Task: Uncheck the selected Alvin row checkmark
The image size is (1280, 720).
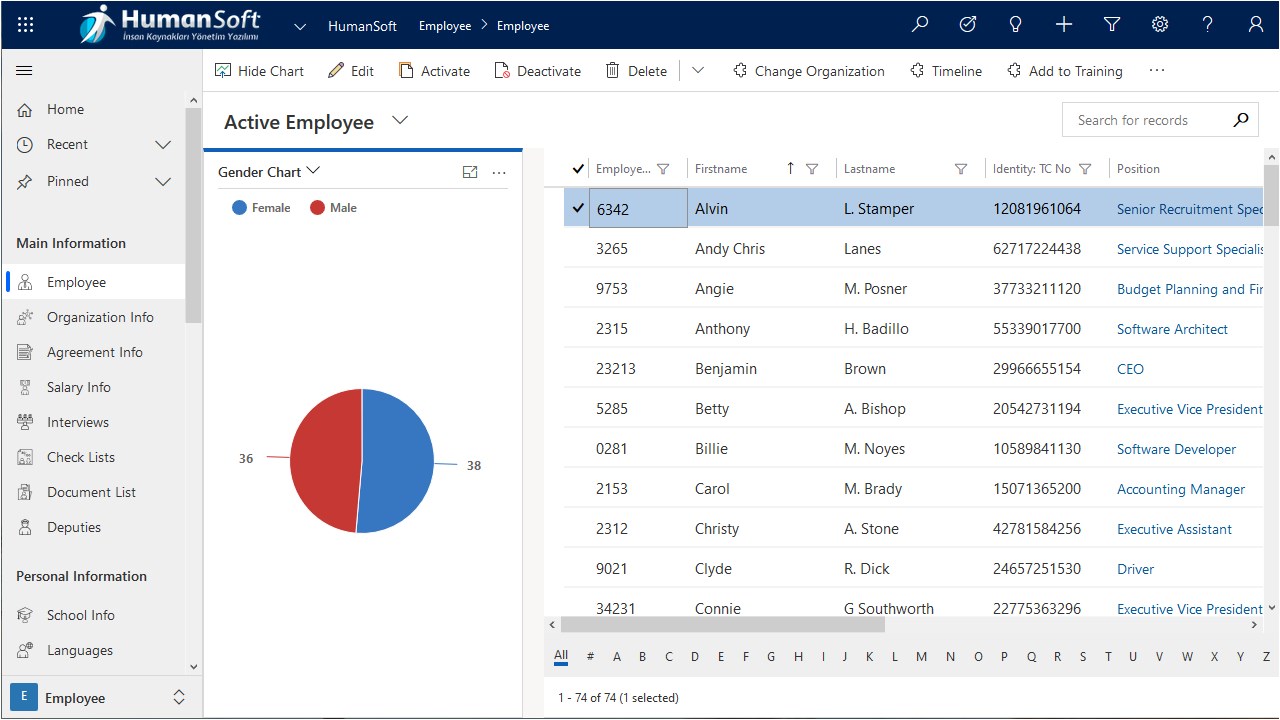Action: click(x=577, y=208)
